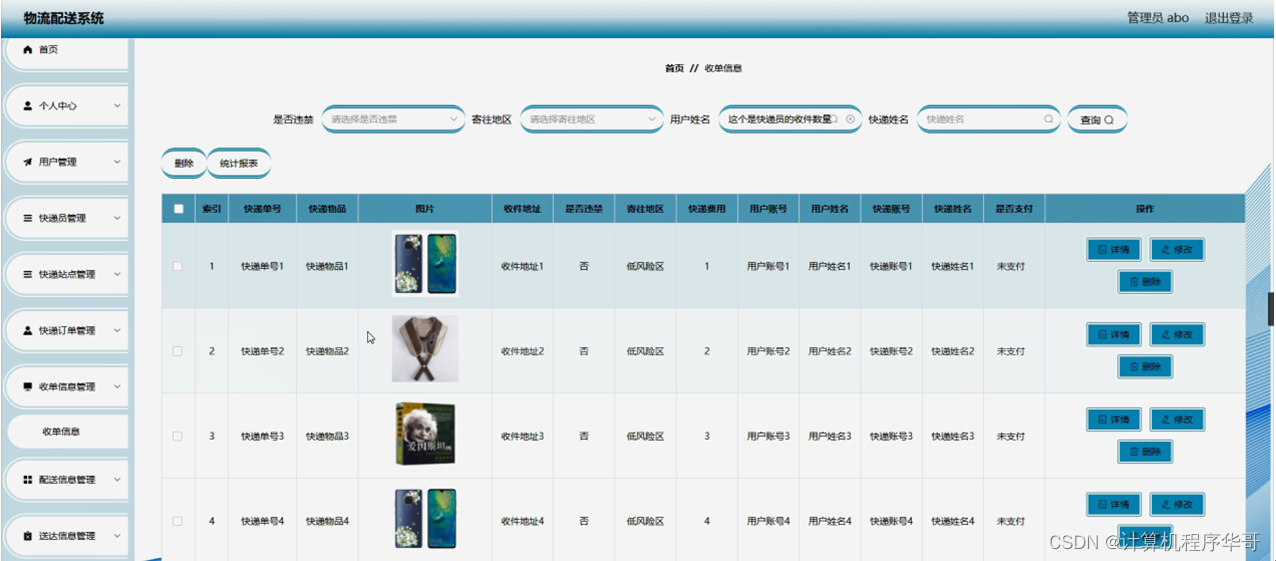
Task: Expand the 用户管理 menu chevron
Action: 117,162
